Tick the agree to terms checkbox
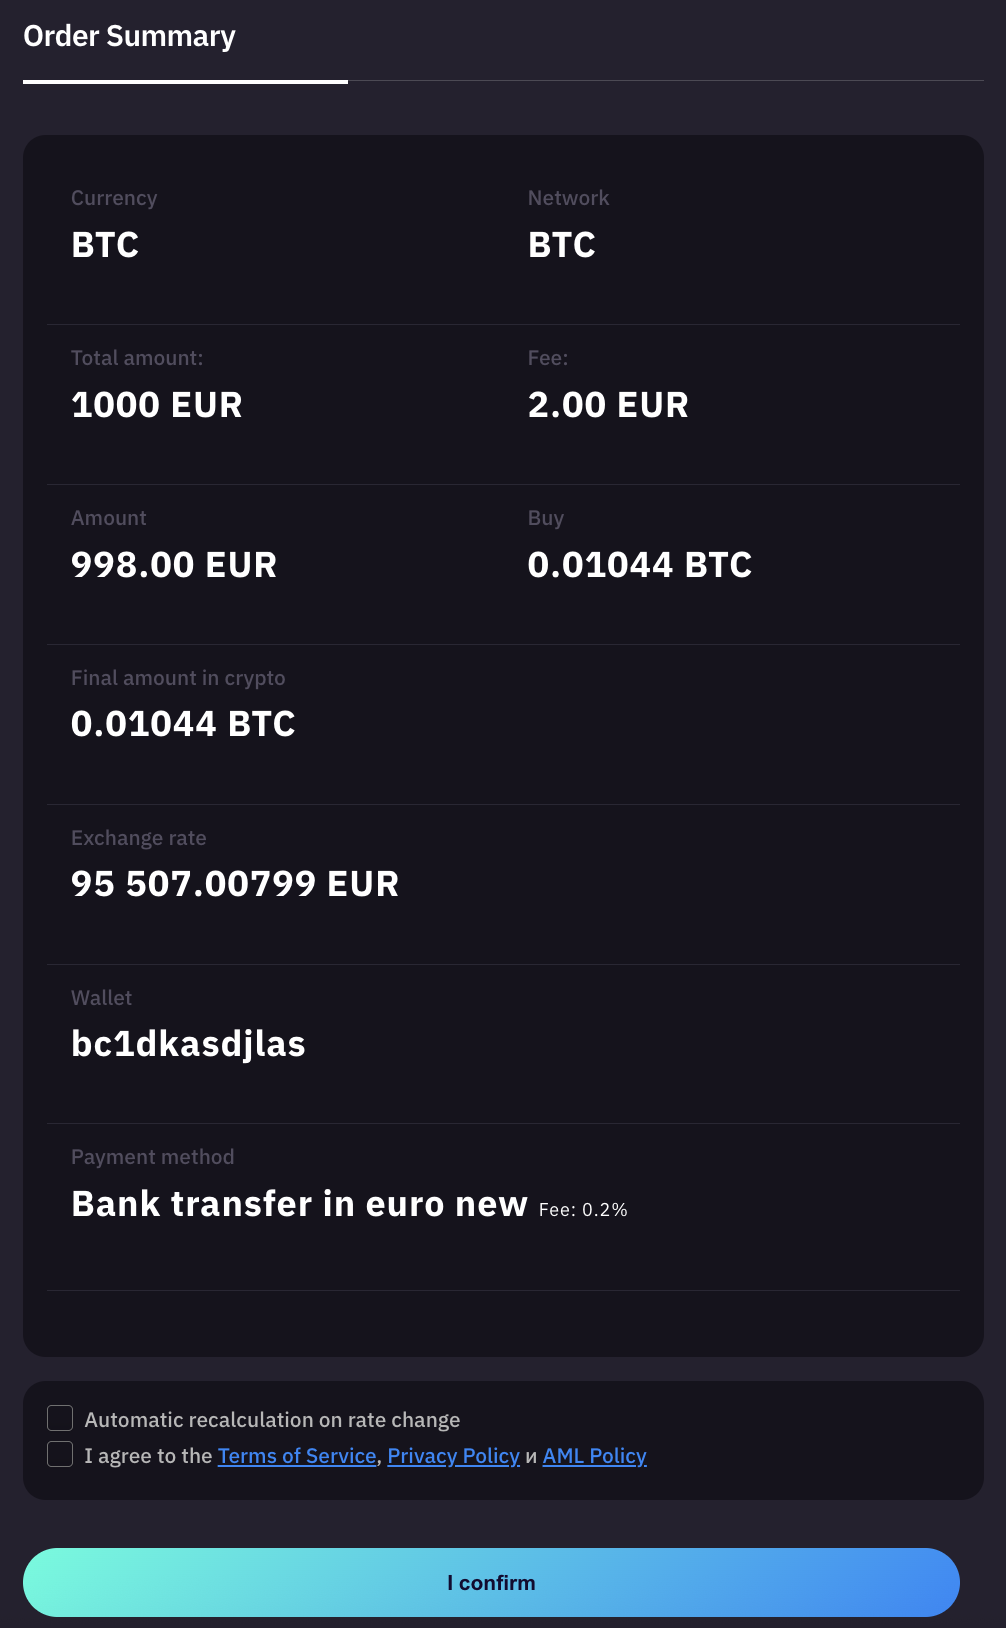Screen dimensions: 1006x1628 [x=60, y=1454]
